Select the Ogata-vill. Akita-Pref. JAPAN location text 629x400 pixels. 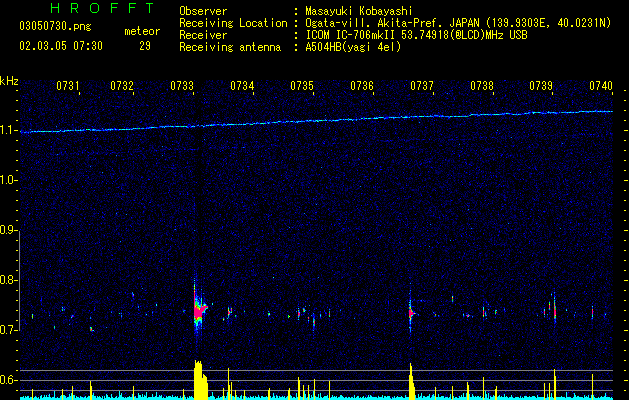coord(458,23)
